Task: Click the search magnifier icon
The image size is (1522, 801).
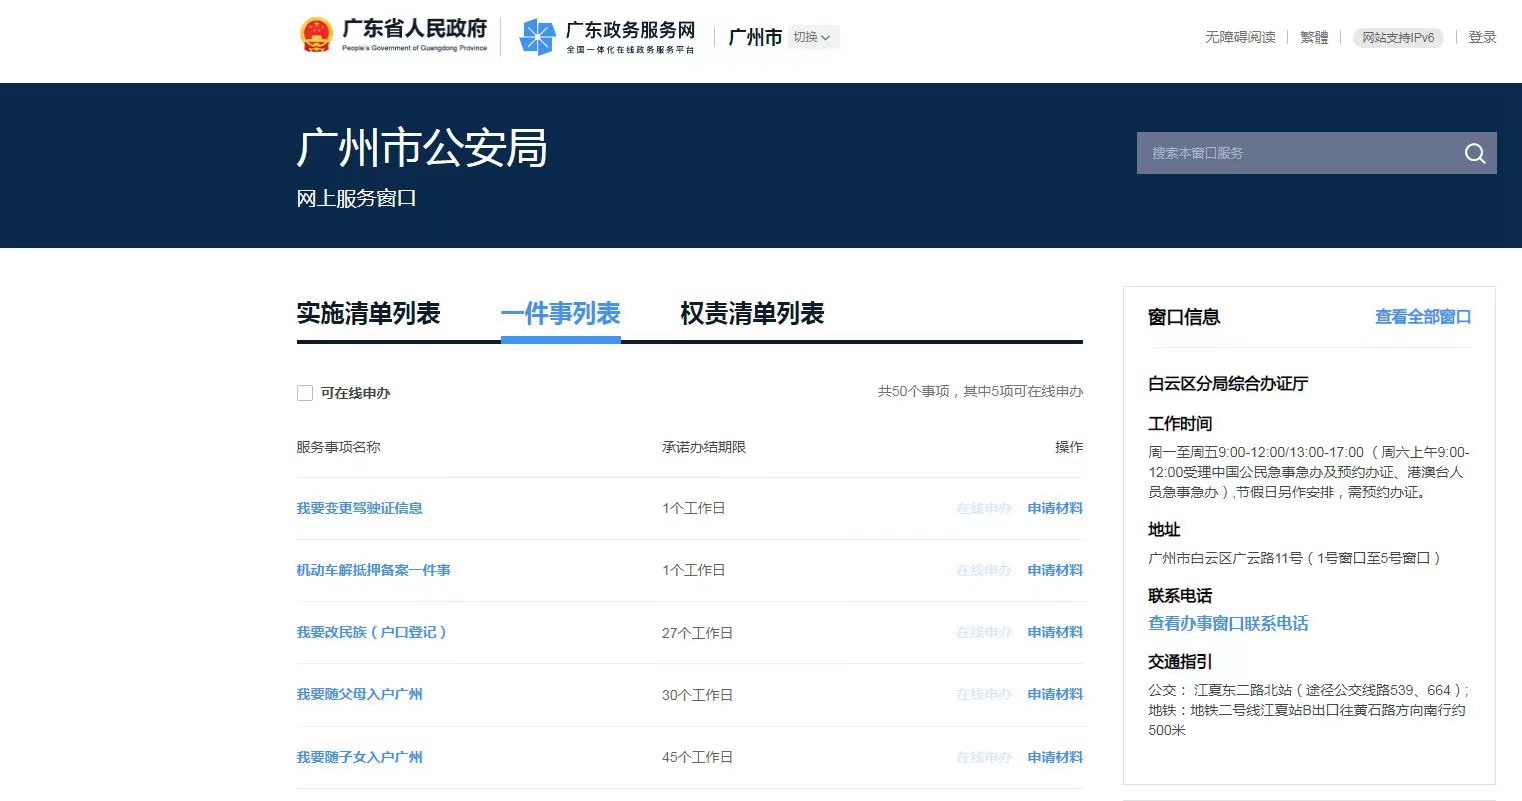Action: point(1474,153)
